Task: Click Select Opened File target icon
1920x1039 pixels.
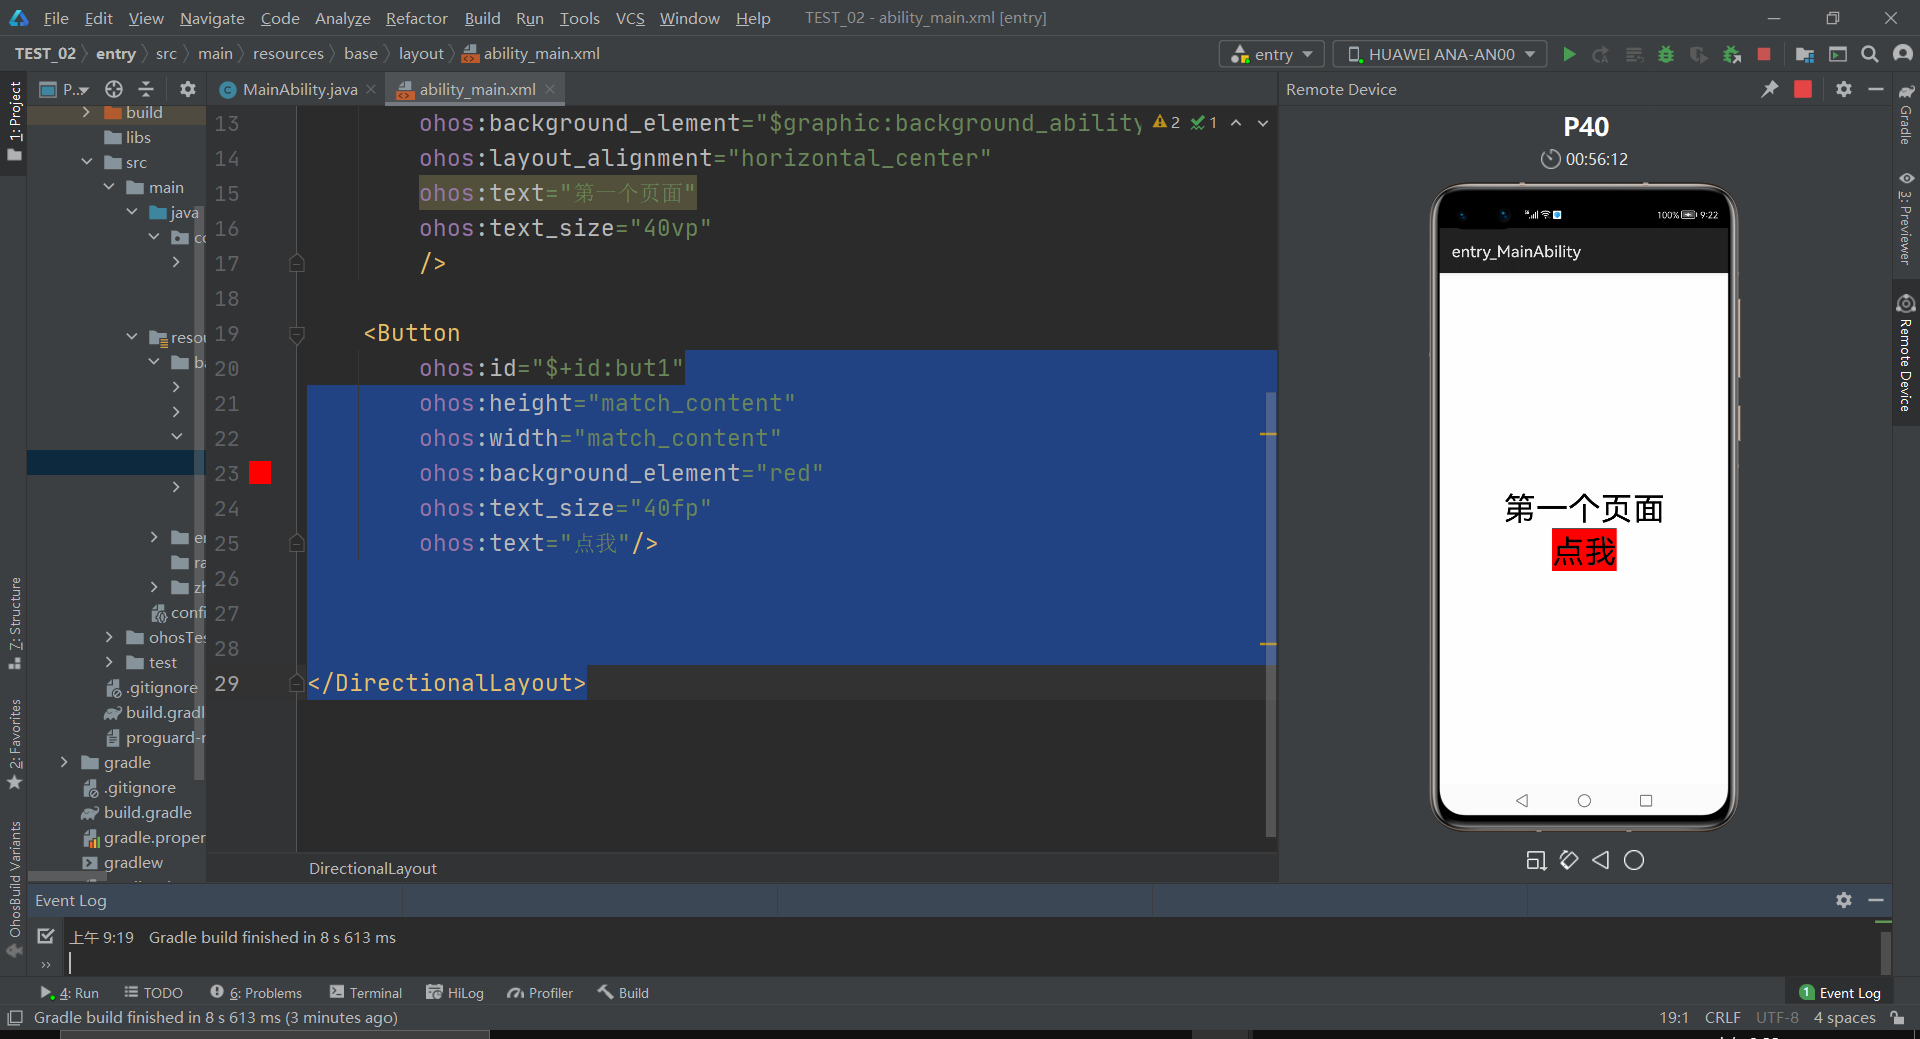Action: (114, 89)
